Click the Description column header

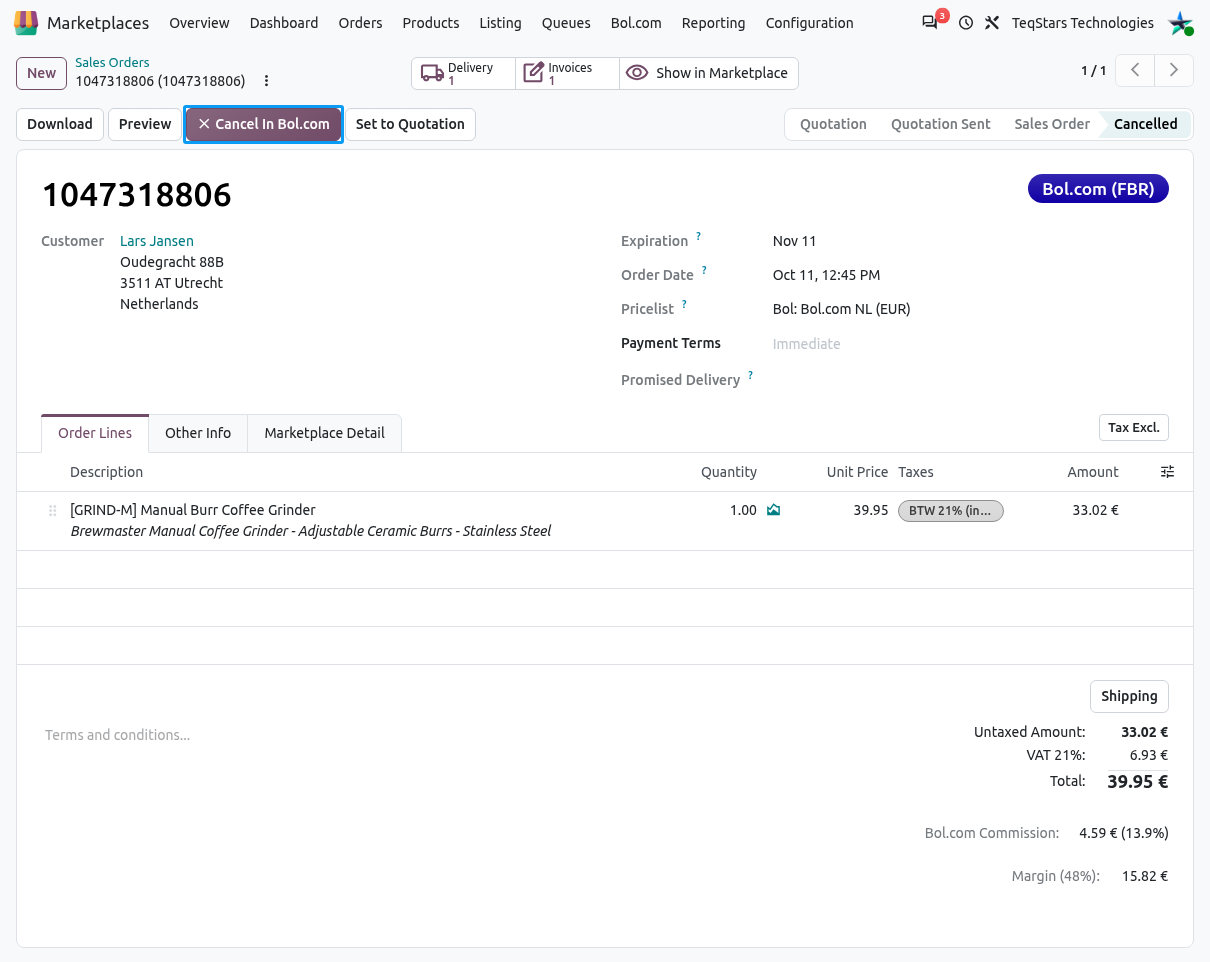[x=107, y=472]
